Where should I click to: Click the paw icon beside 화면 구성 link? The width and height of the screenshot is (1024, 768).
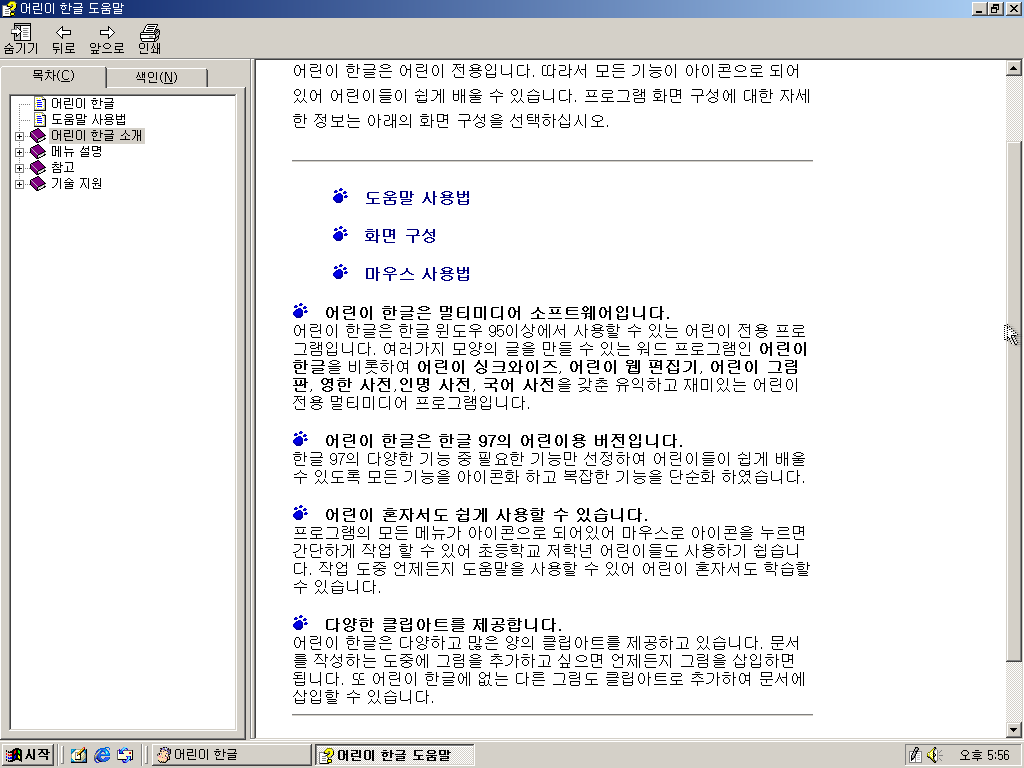coord(340,234)
